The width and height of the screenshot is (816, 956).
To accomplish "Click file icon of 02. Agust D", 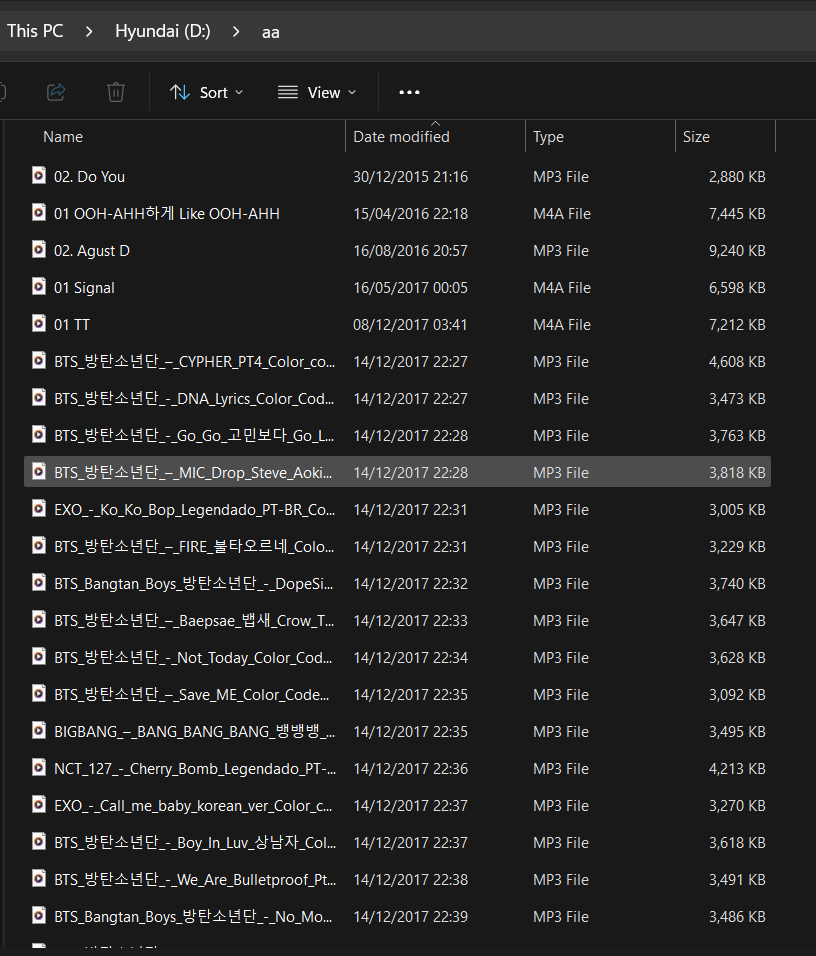I will 39,250.
